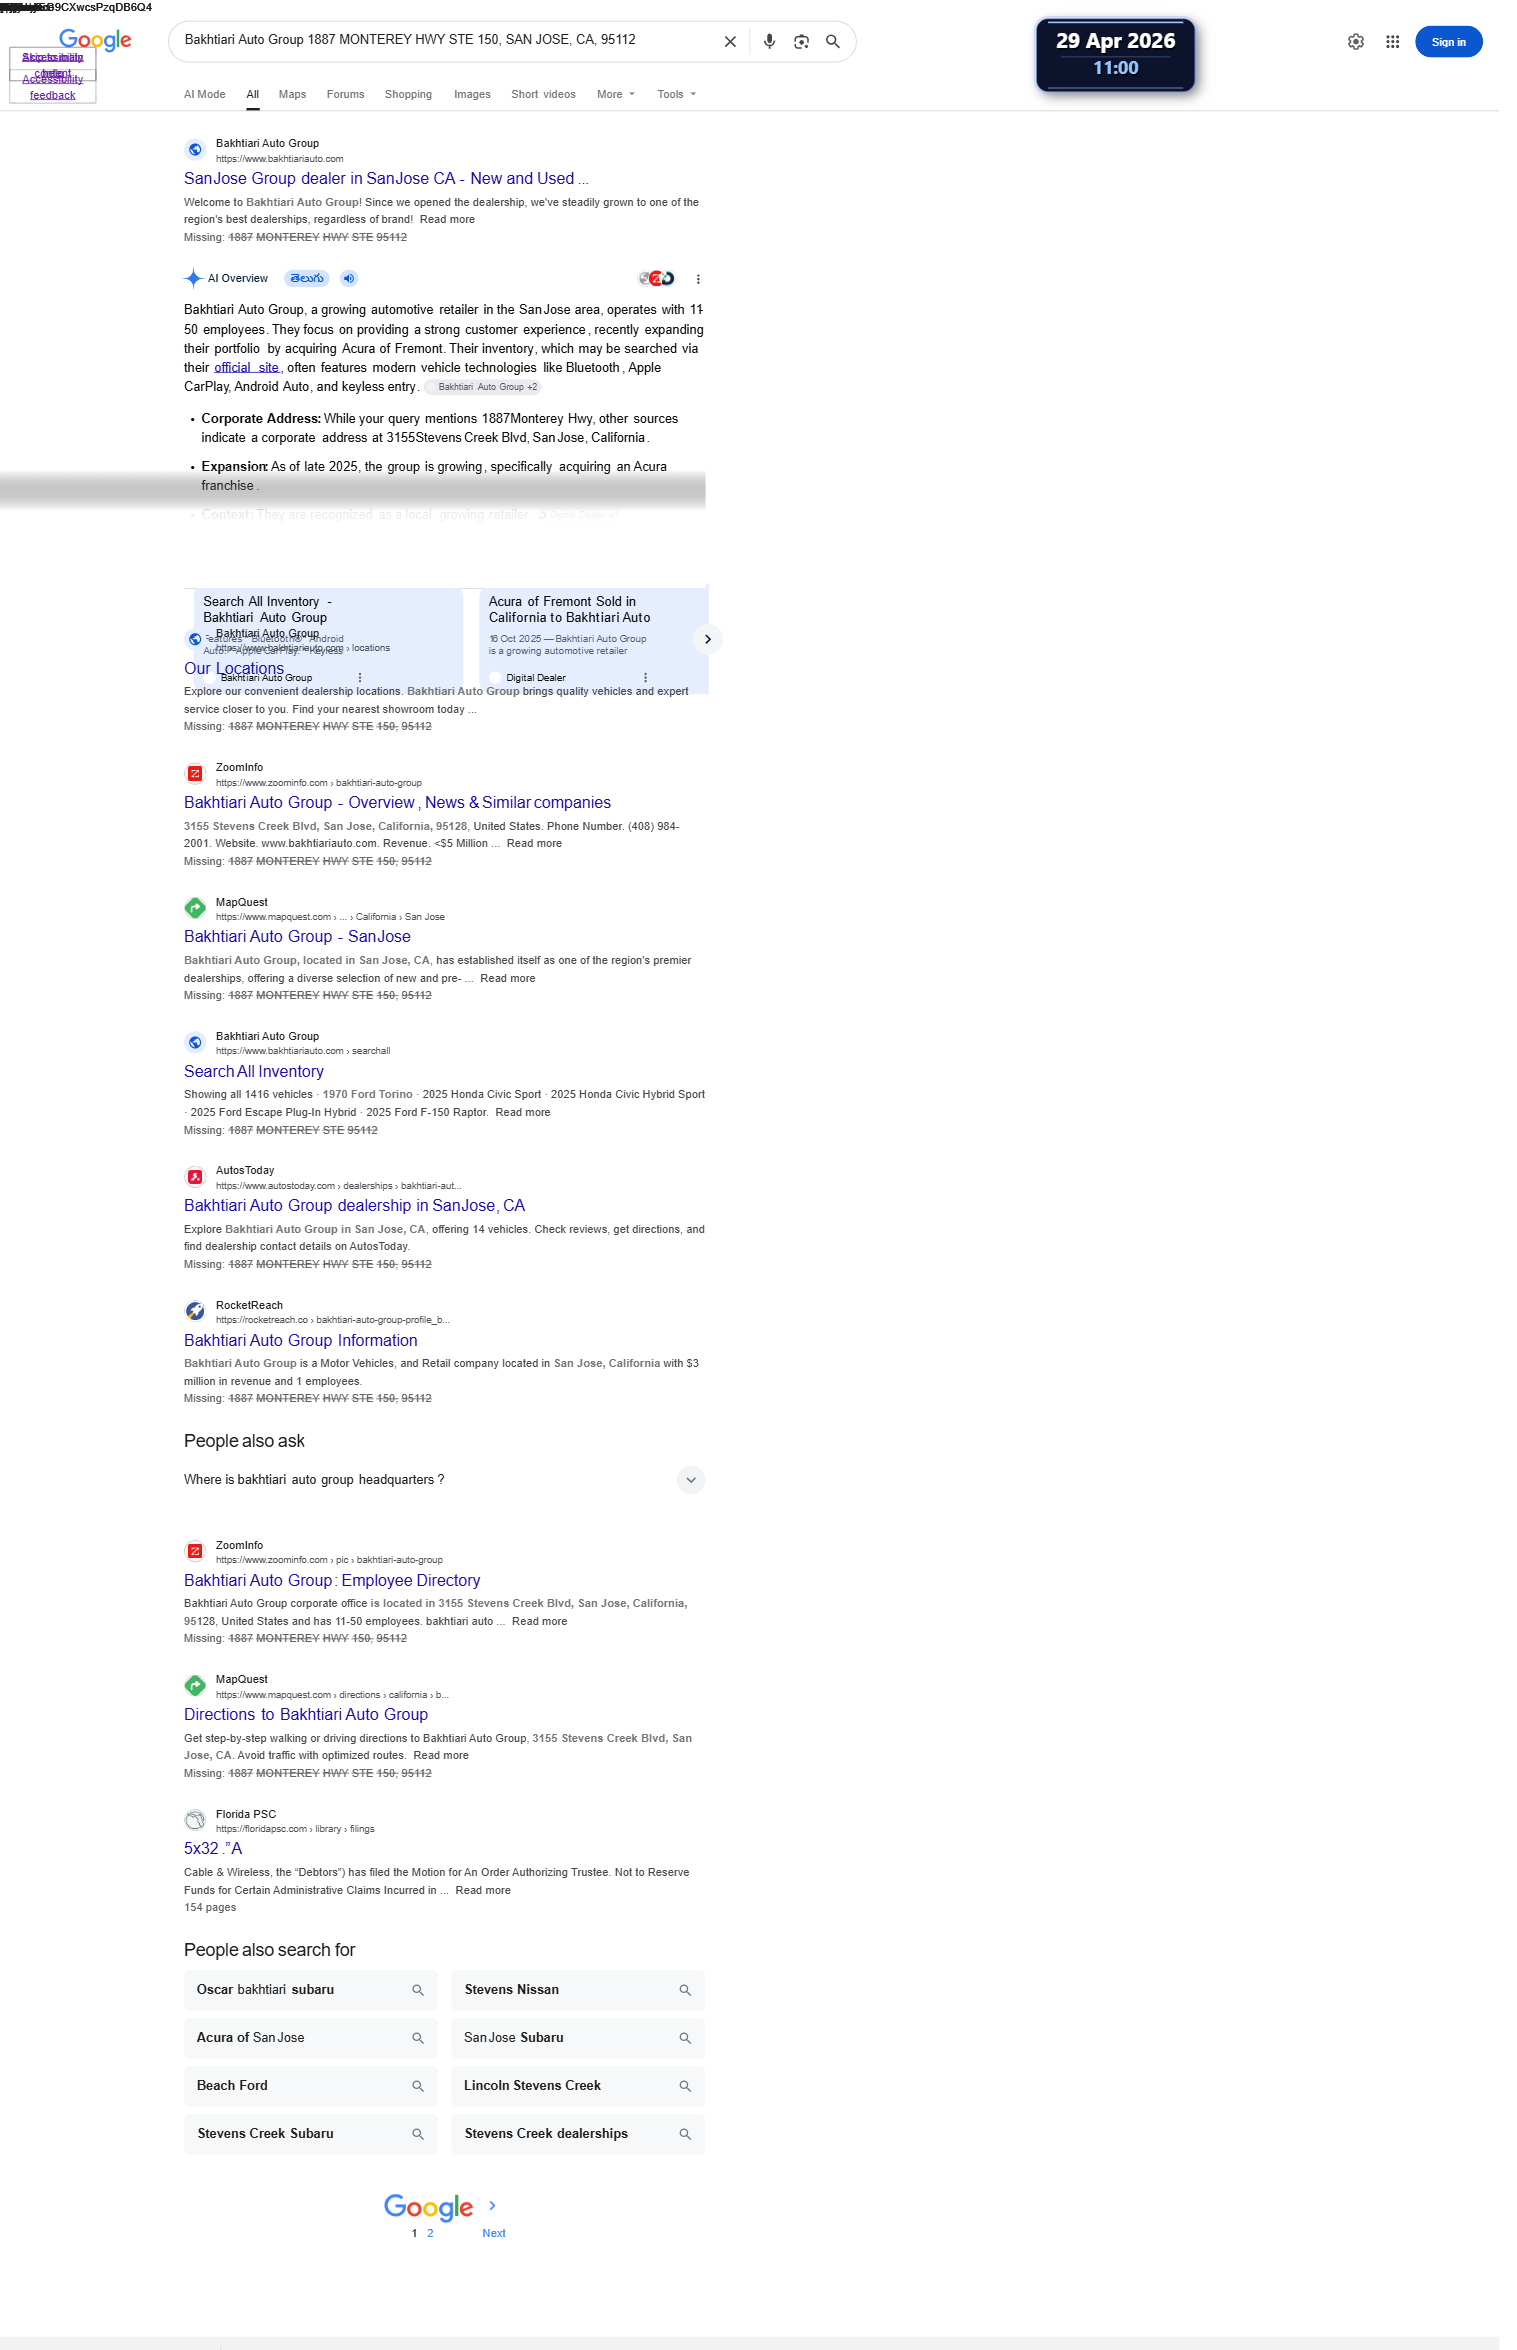Screen dimensions: 1517x2350
Task: Clear the search box text
Action: click(x=730, y=42)
